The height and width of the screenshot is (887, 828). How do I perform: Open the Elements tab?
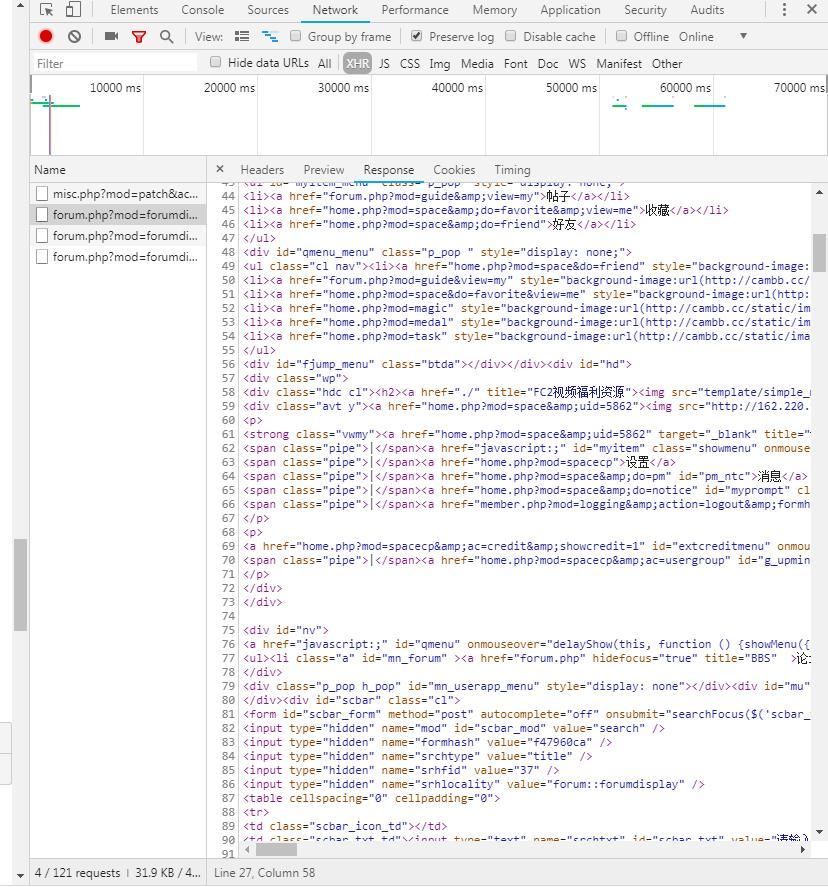[x=134, y=10]
